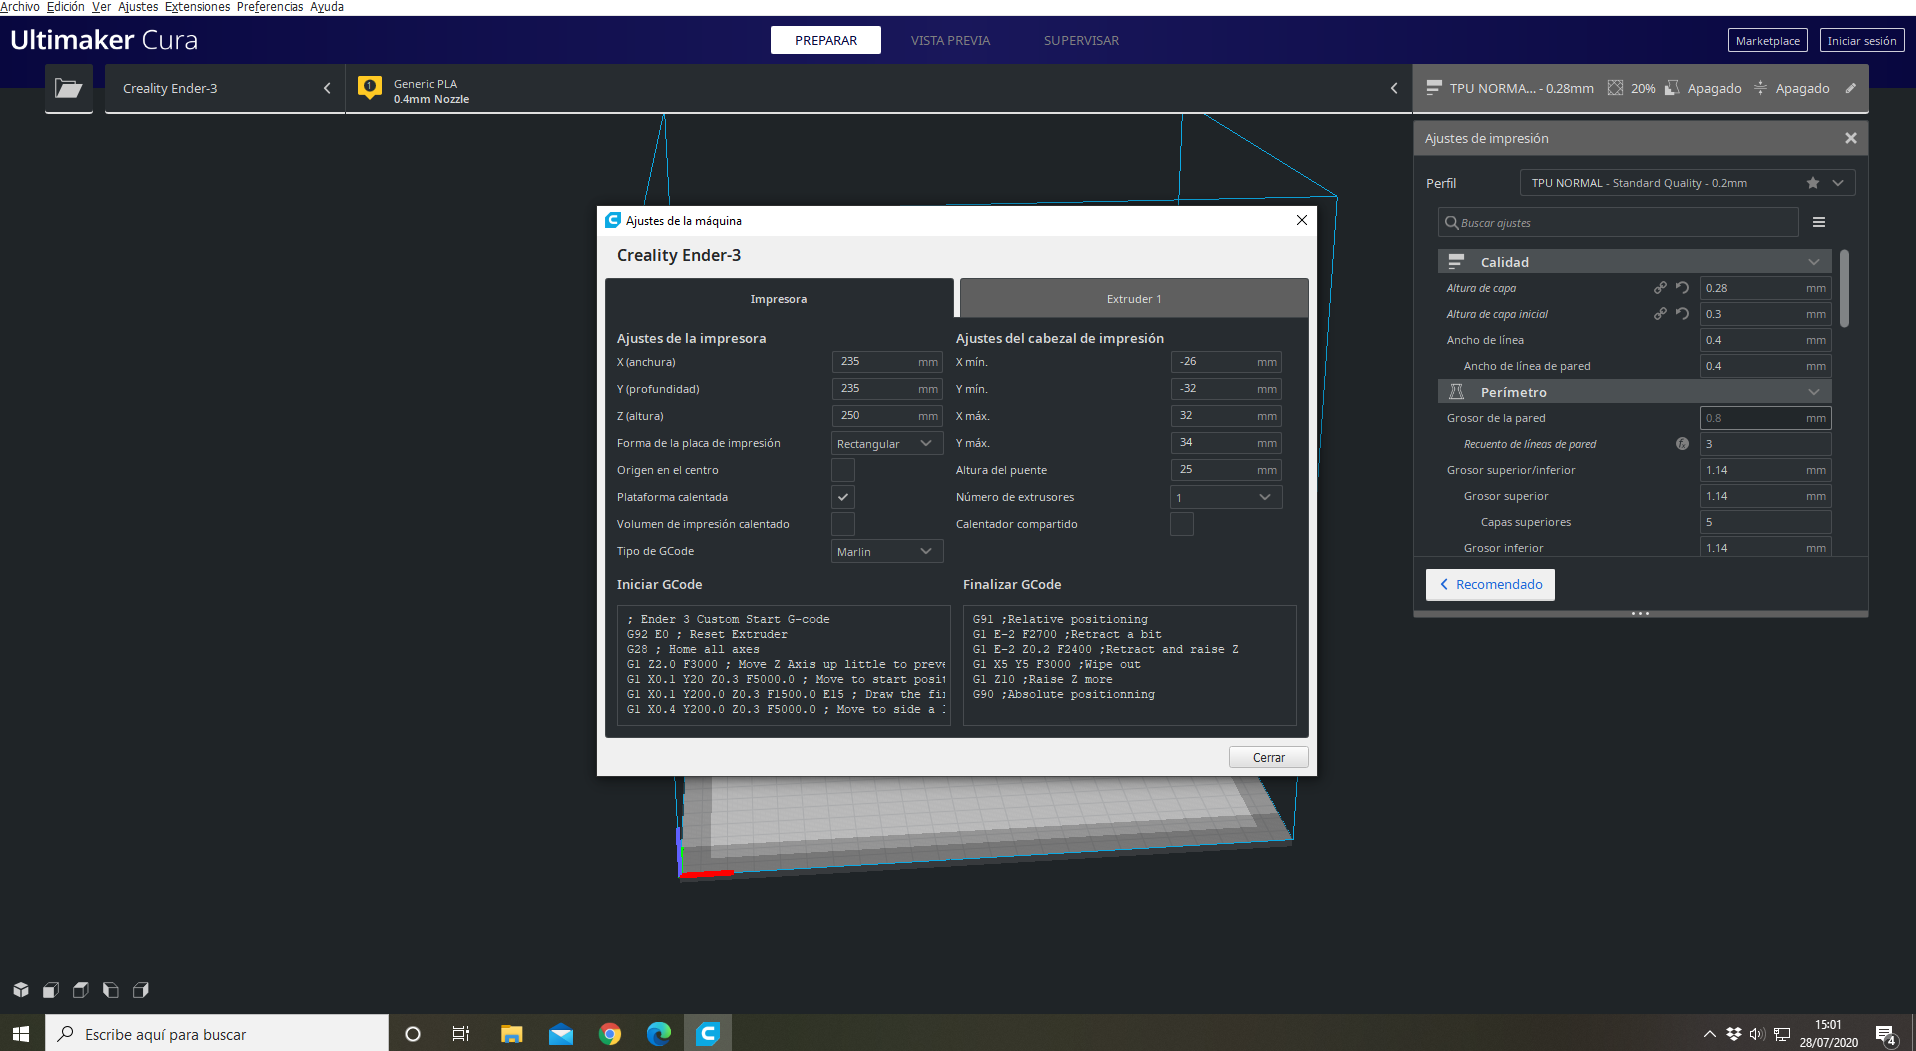Toggle Origen en el centro checkbox
Screen dimensions: 1916x1051
[843, 470]
